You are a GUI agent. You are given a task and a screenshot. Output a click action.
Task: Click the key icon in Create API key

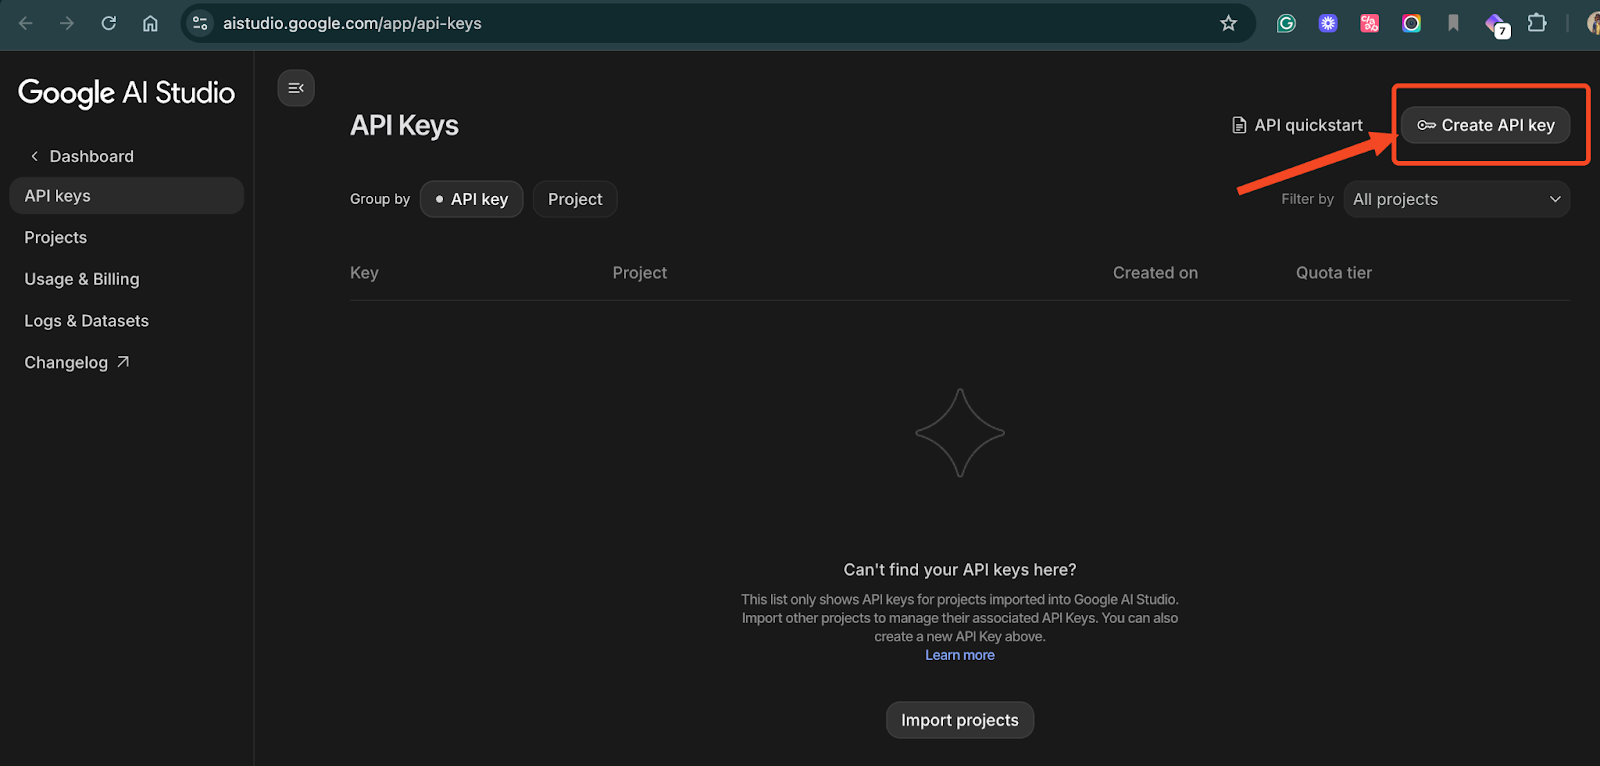[x=1426, y=125]
